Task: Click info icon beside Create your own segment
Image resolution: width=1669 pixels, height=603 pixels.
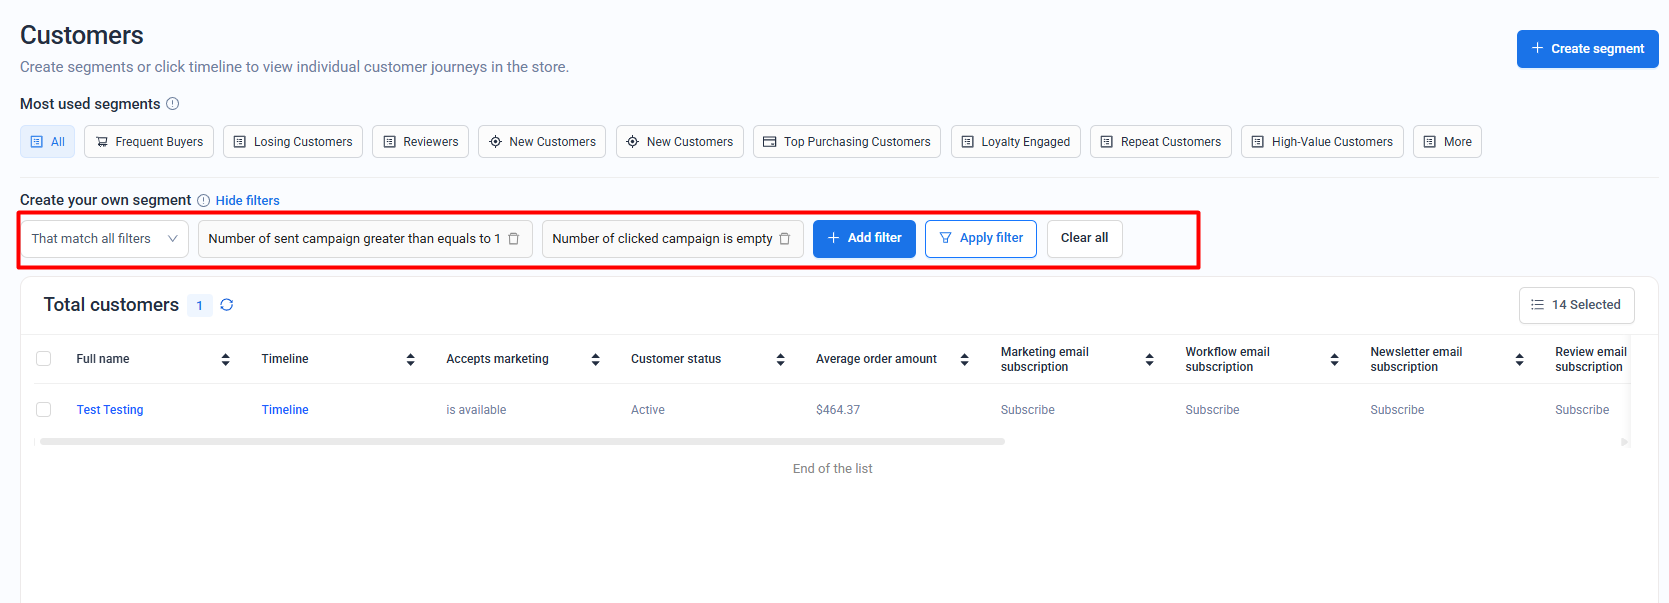Action: coord(203,201)
